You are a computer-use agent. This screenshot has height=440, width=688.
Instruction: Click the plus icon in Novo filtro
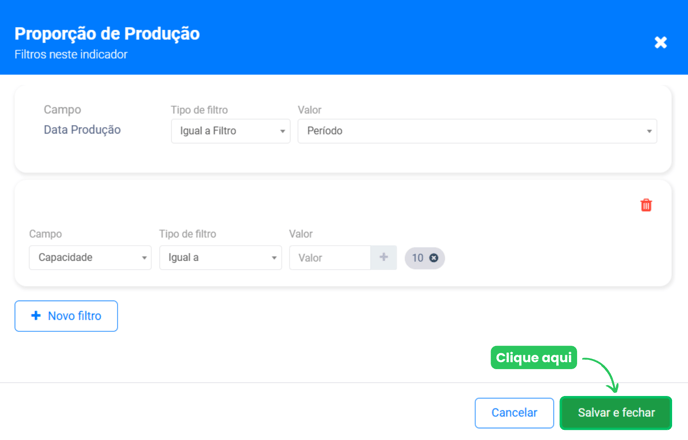click(36, 316)
